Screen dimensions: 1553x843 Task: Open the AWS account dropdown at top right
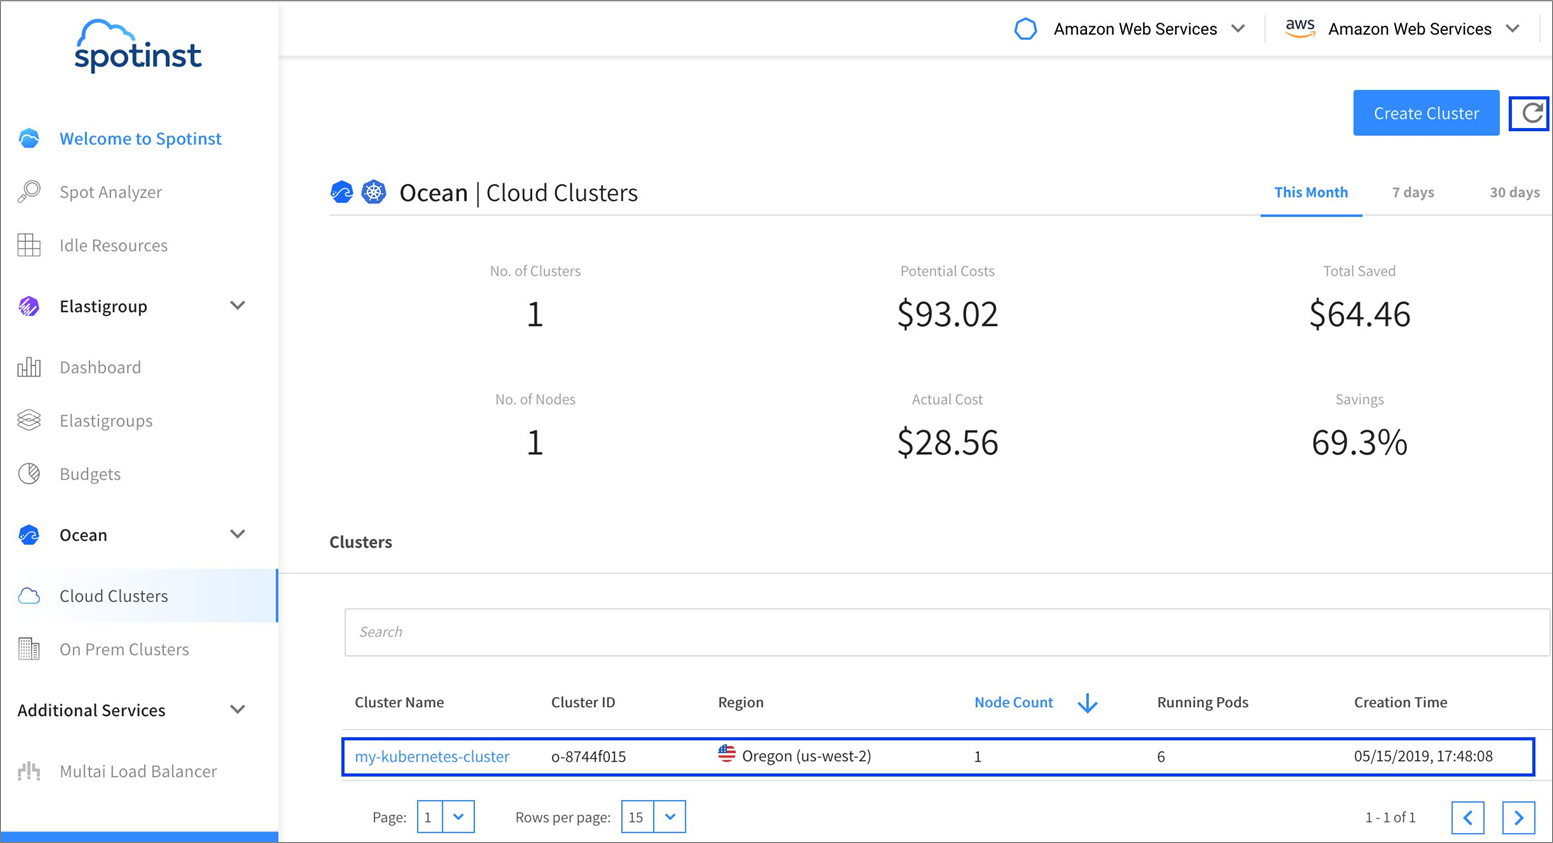1512,29
